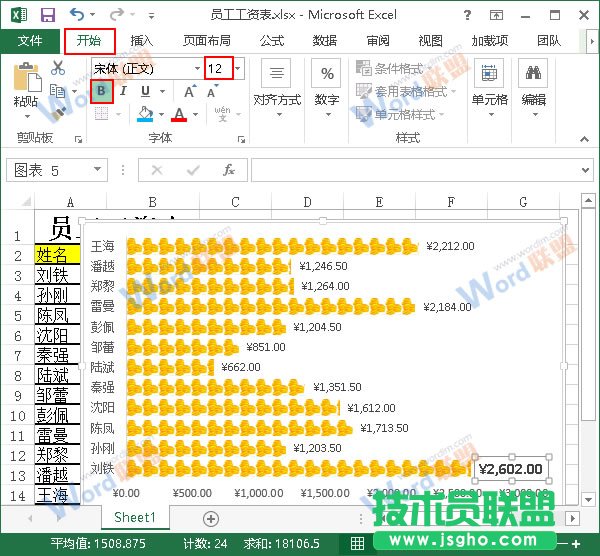Click the Insert Function fx button
This screenshot has width=600, height=556.
[x=229, y=170]
